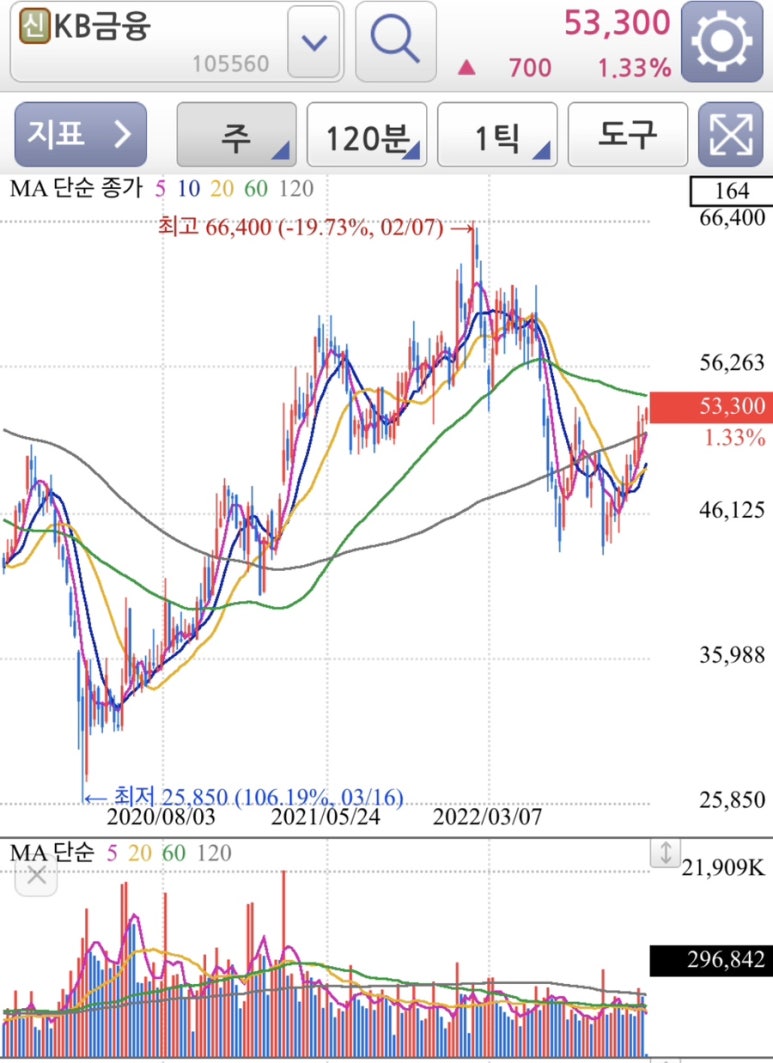Click the volume panel resize arrow icon
The height and width of the screenshot is (1063, 773).
pyautogui.click(x=665, y=852)
